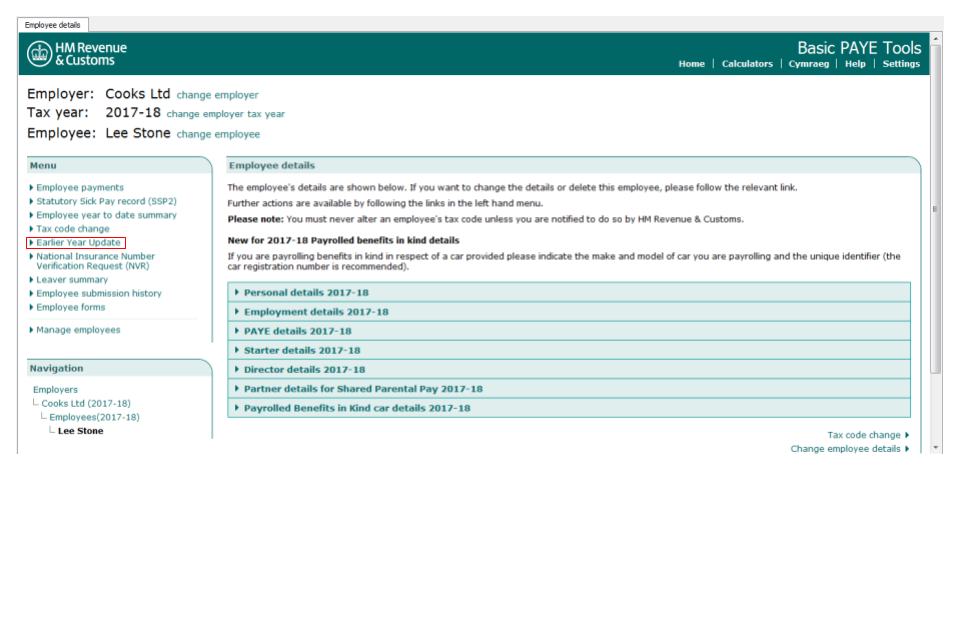Select Lee Stone in the Navigation tree
Screen dimensions: 960x640
80,431
